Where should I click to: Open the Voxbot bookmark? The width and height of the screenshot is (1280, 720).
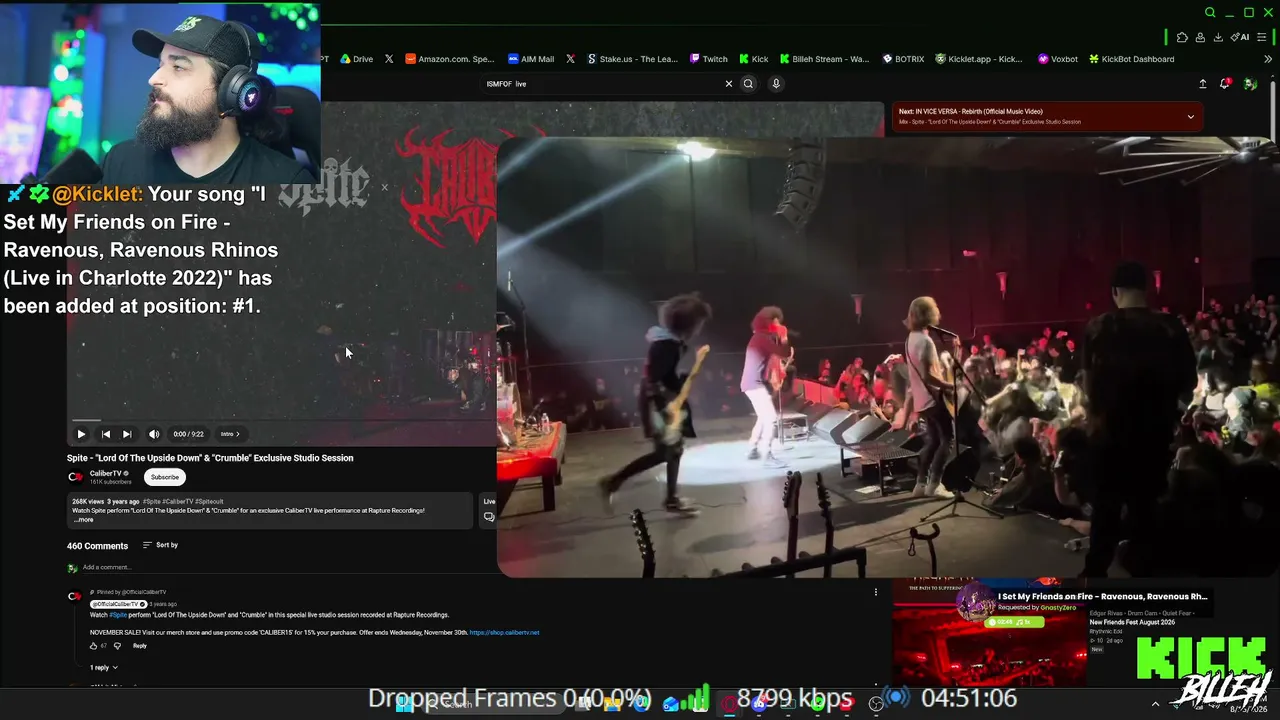1058,59
